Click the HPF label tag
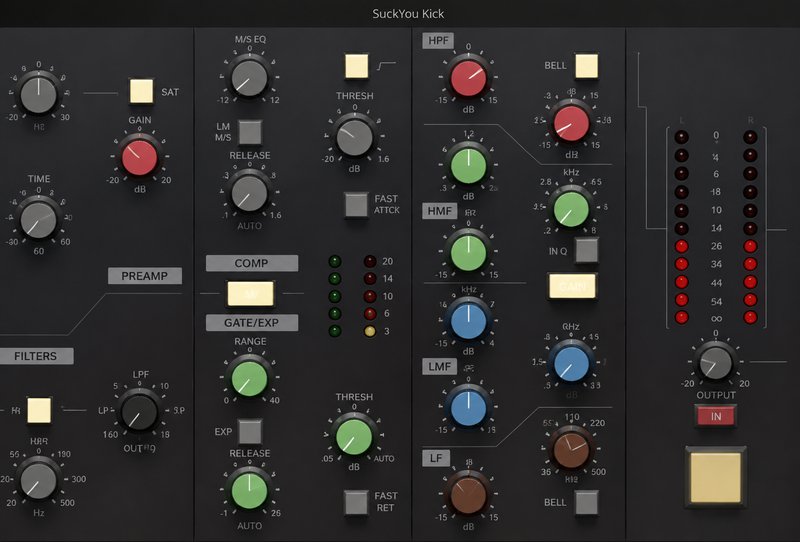The height and width of the screenshot is (542, 800). coord(438,41)
